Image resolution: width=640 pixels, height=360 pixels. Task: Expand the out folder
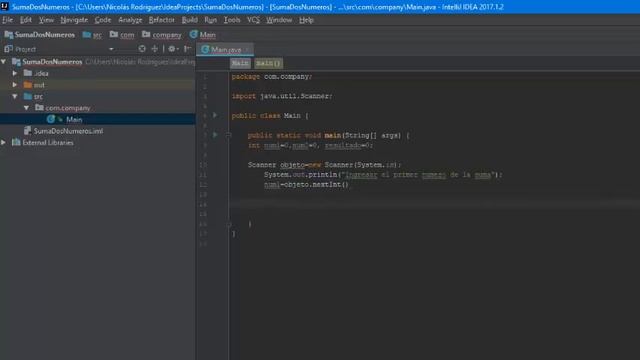[x=15, y=84]
